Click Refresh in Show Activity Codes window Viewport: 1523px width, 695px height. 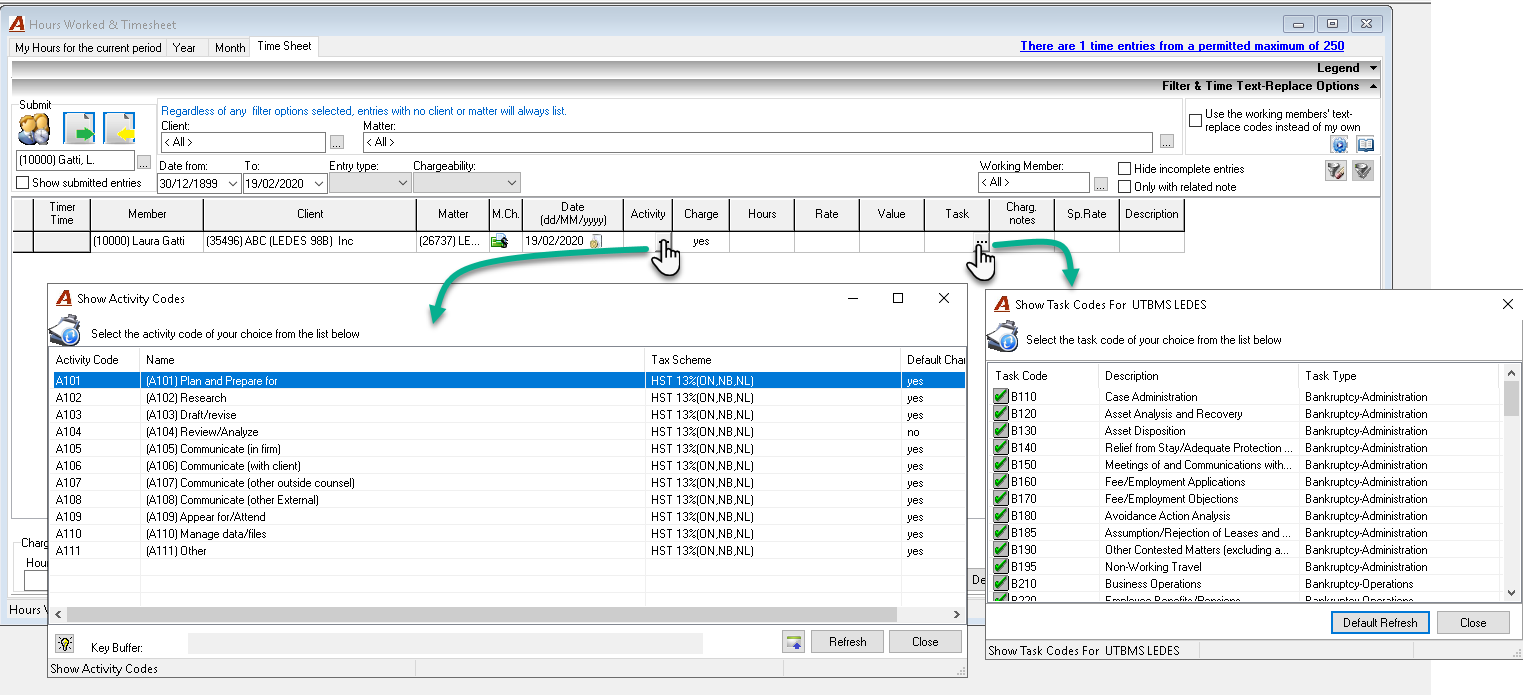click(847, 642)
